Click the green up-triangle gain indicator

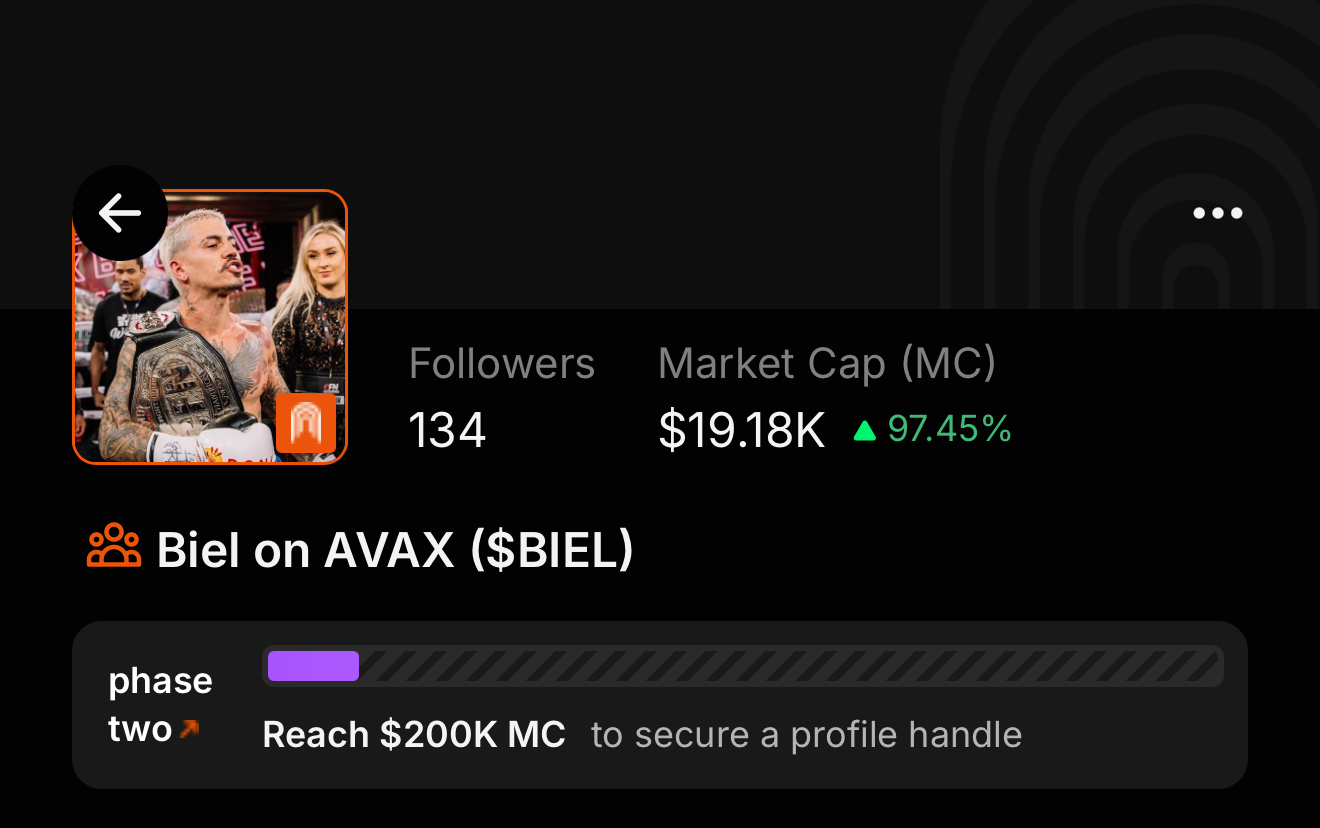[864, 431]
